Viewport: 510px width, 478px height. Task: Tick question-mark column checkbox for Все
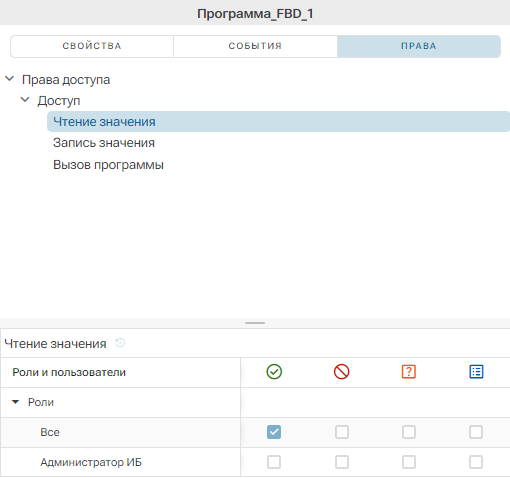click(x=409, y=432)
